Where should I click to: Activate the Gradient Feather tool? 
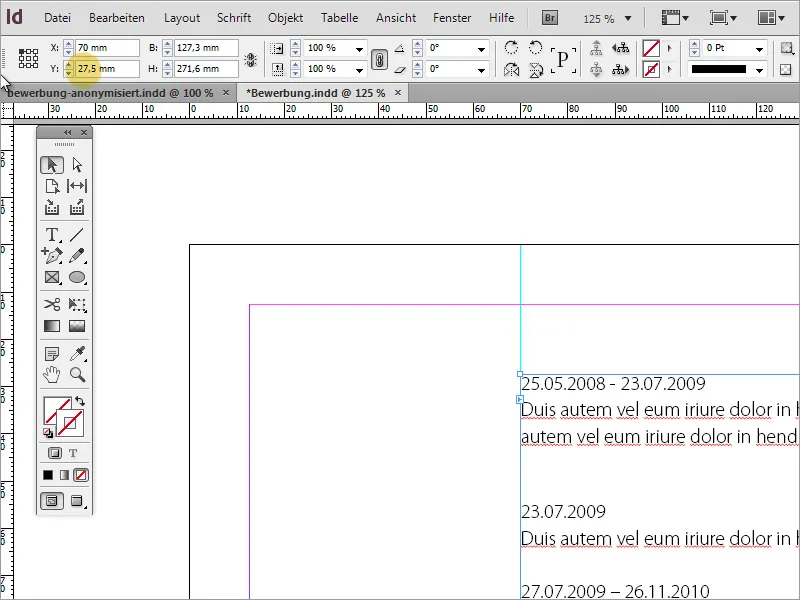(77, 326)
